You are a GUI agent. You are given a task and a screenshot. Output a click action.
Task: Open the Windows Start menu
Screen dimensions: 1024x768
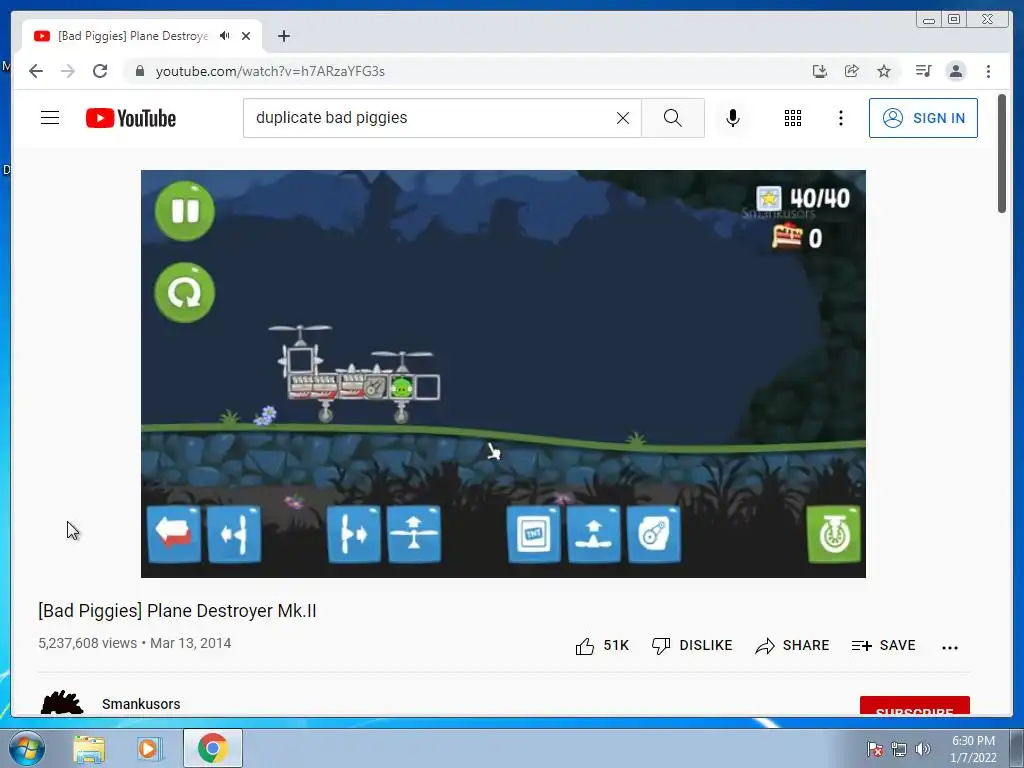pos(27,748)
